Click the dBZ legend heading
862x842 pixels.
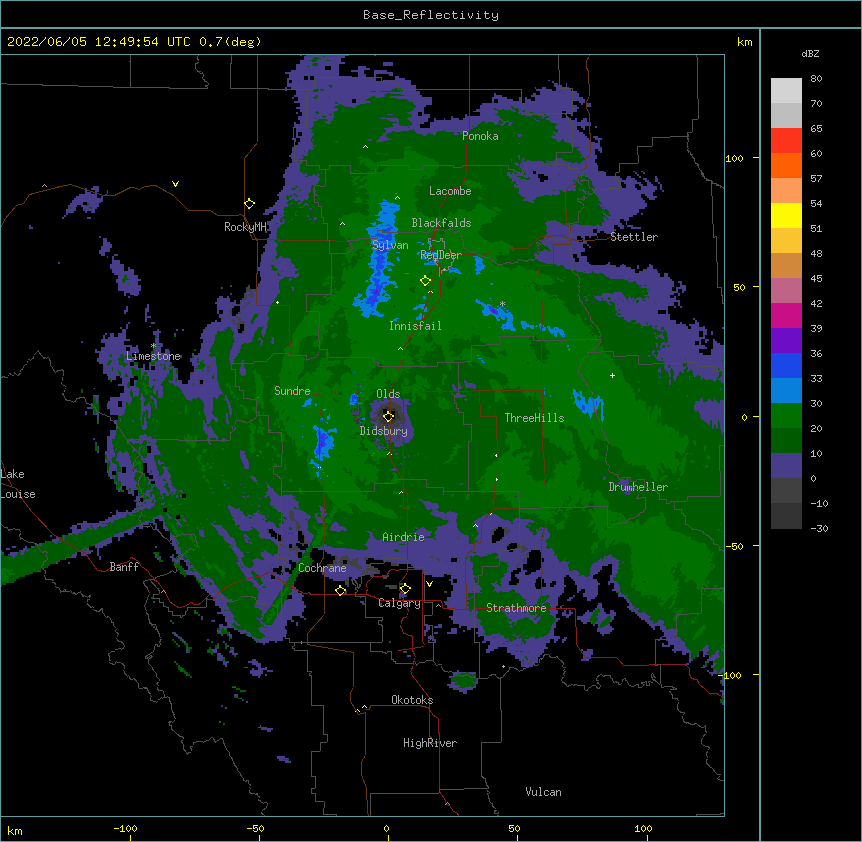(810, 53)
